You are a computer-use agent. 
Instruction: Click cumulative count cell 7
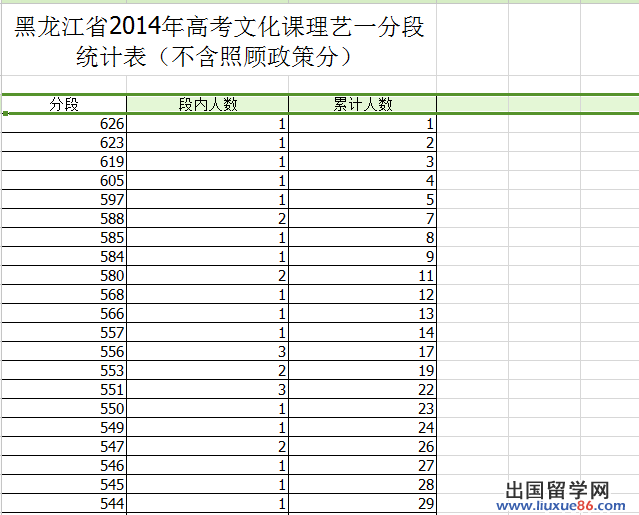coord(362,218)
